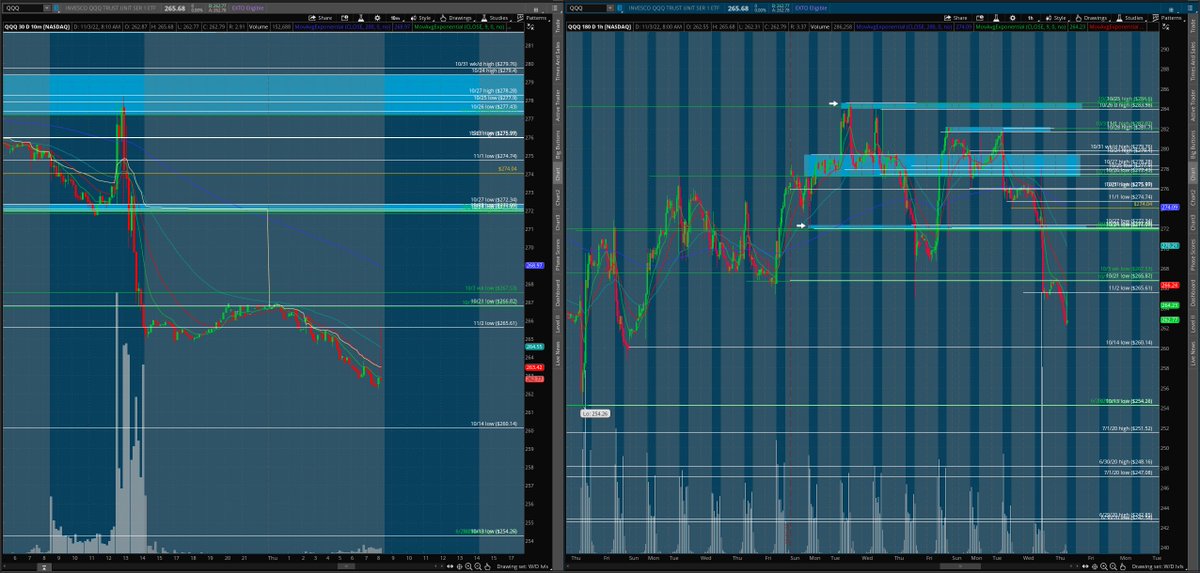Screen dimensions: 1200x573
Task: Click the flask icon on the left chart
Action: coord(361,18)
